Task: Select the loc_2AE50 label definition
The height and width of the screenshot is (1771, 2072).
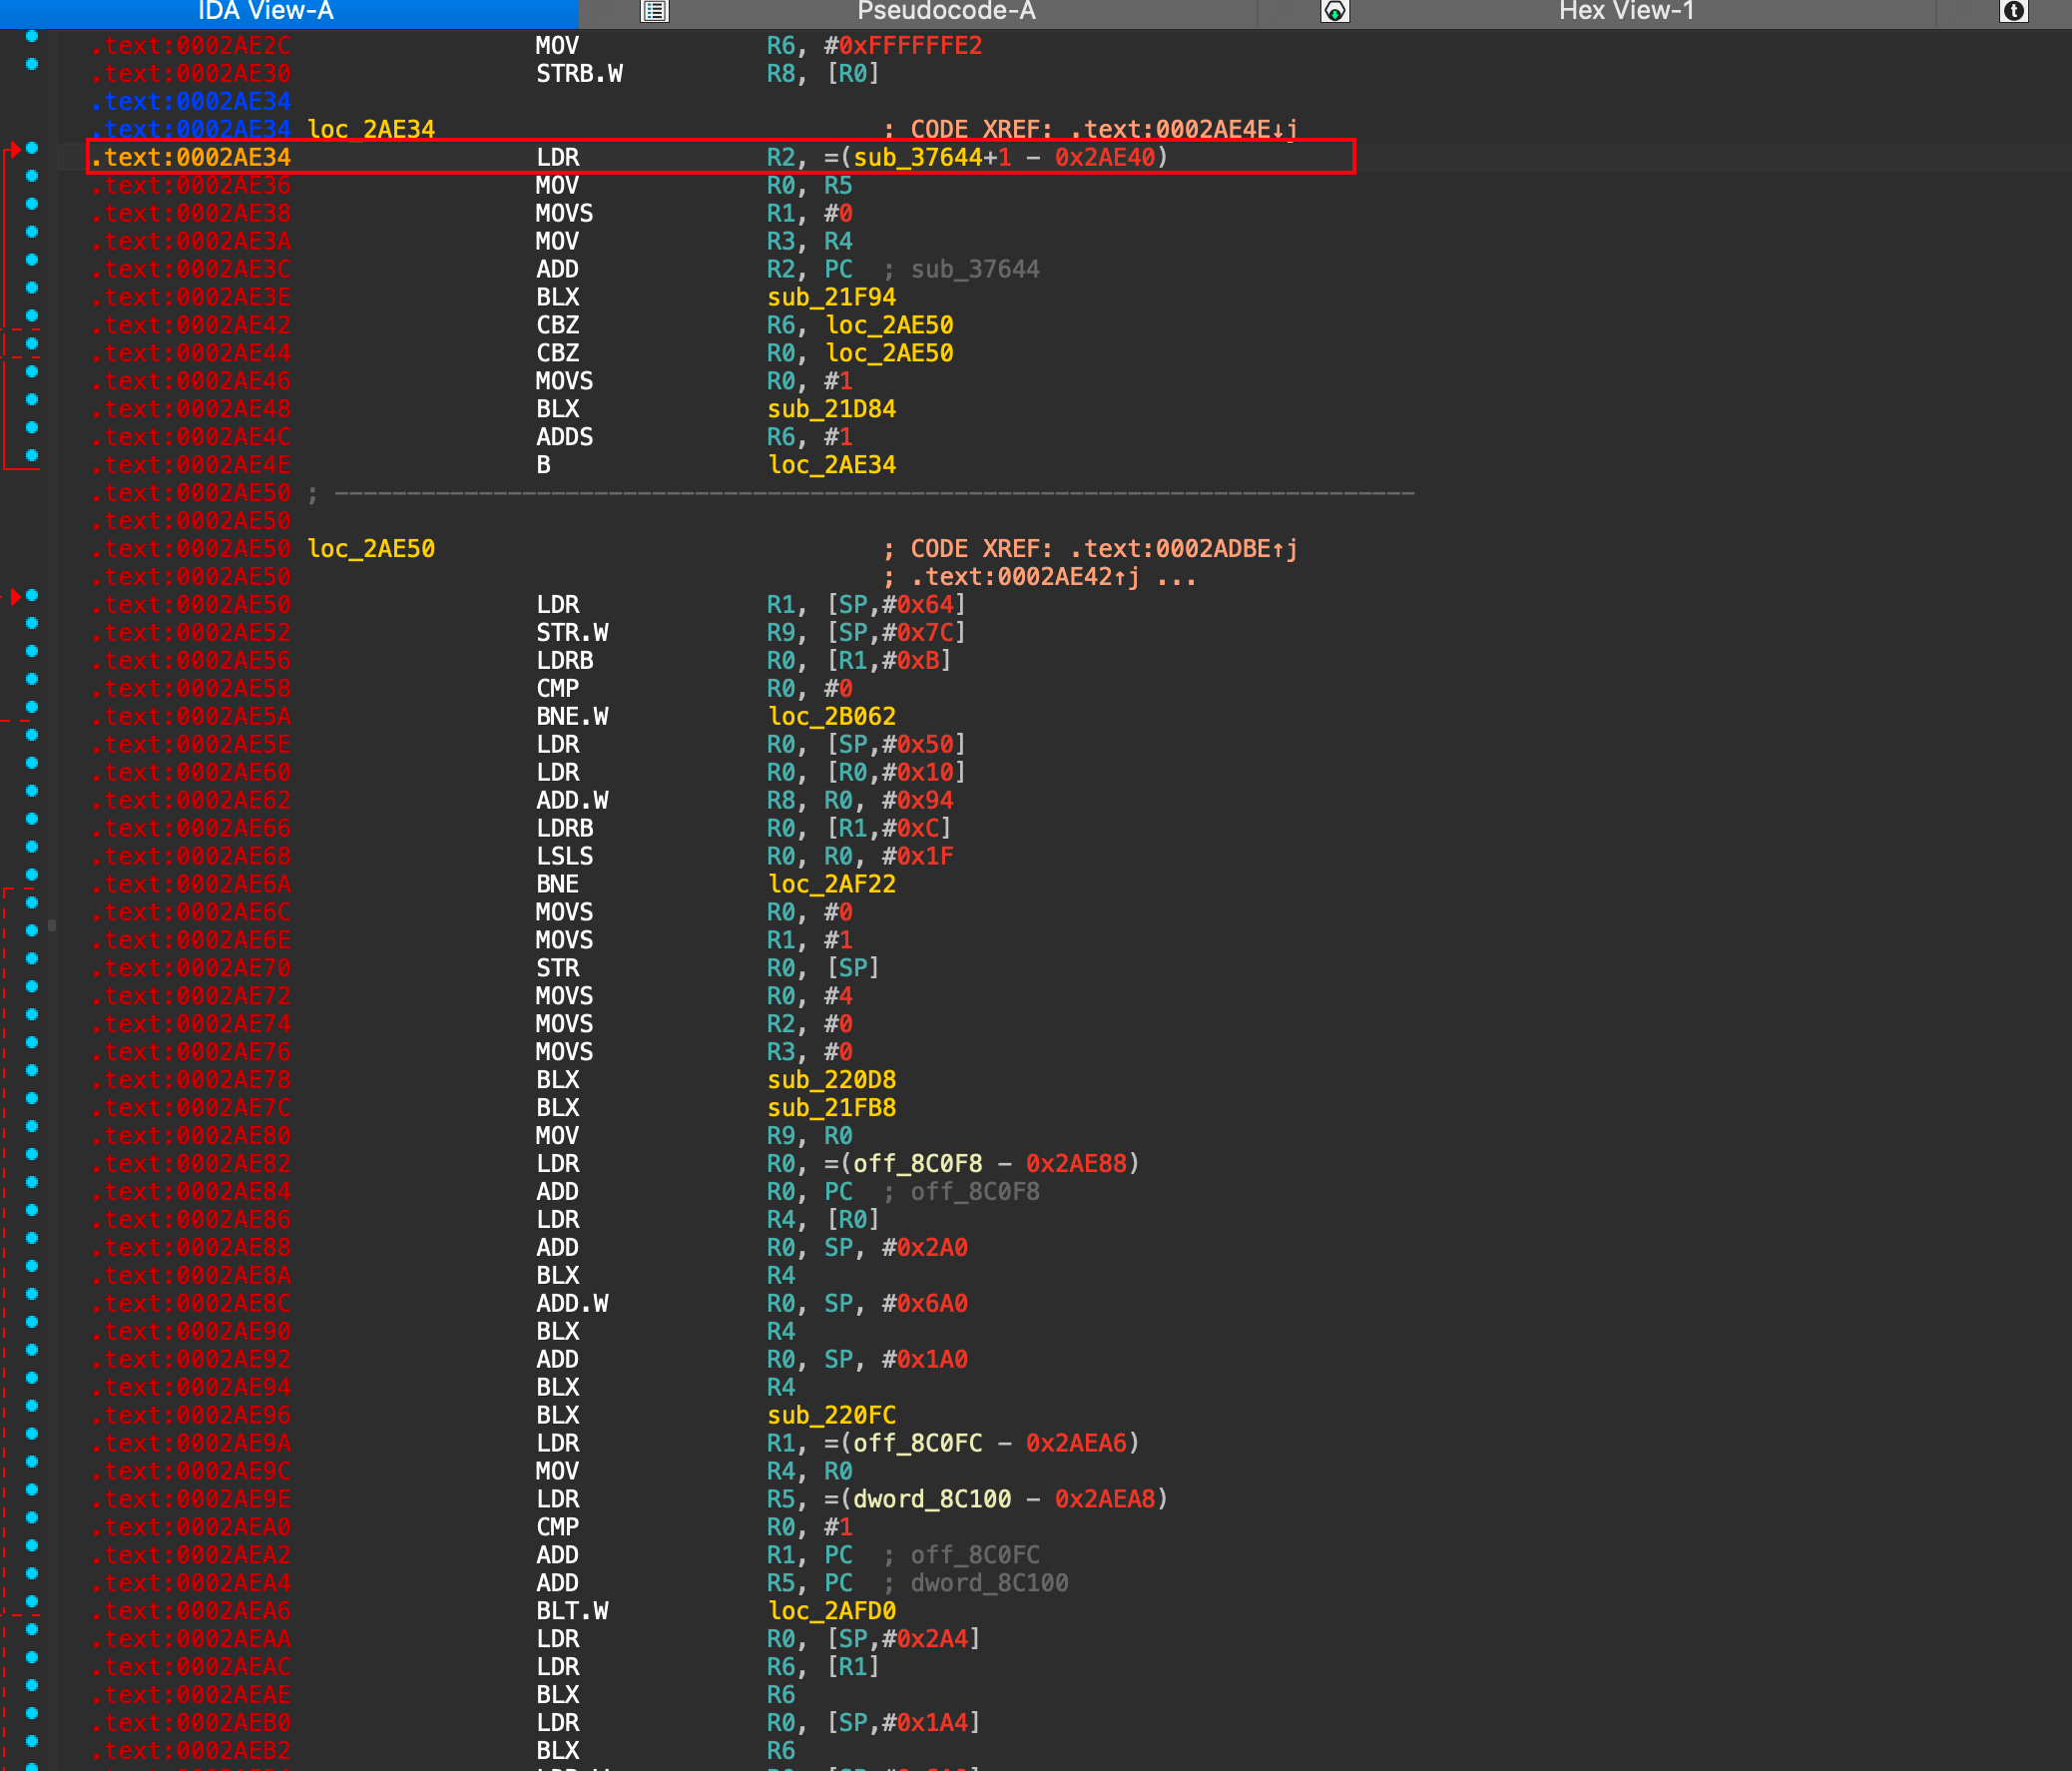Action: click(371, 549)
